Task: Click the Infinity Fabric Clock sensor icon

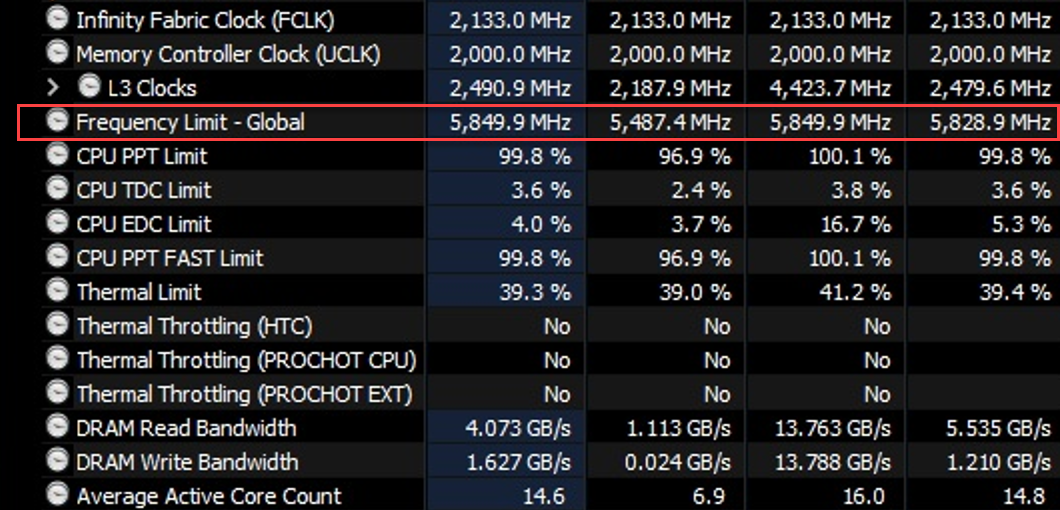Action: pyautogui.click(x=58, y=19)
